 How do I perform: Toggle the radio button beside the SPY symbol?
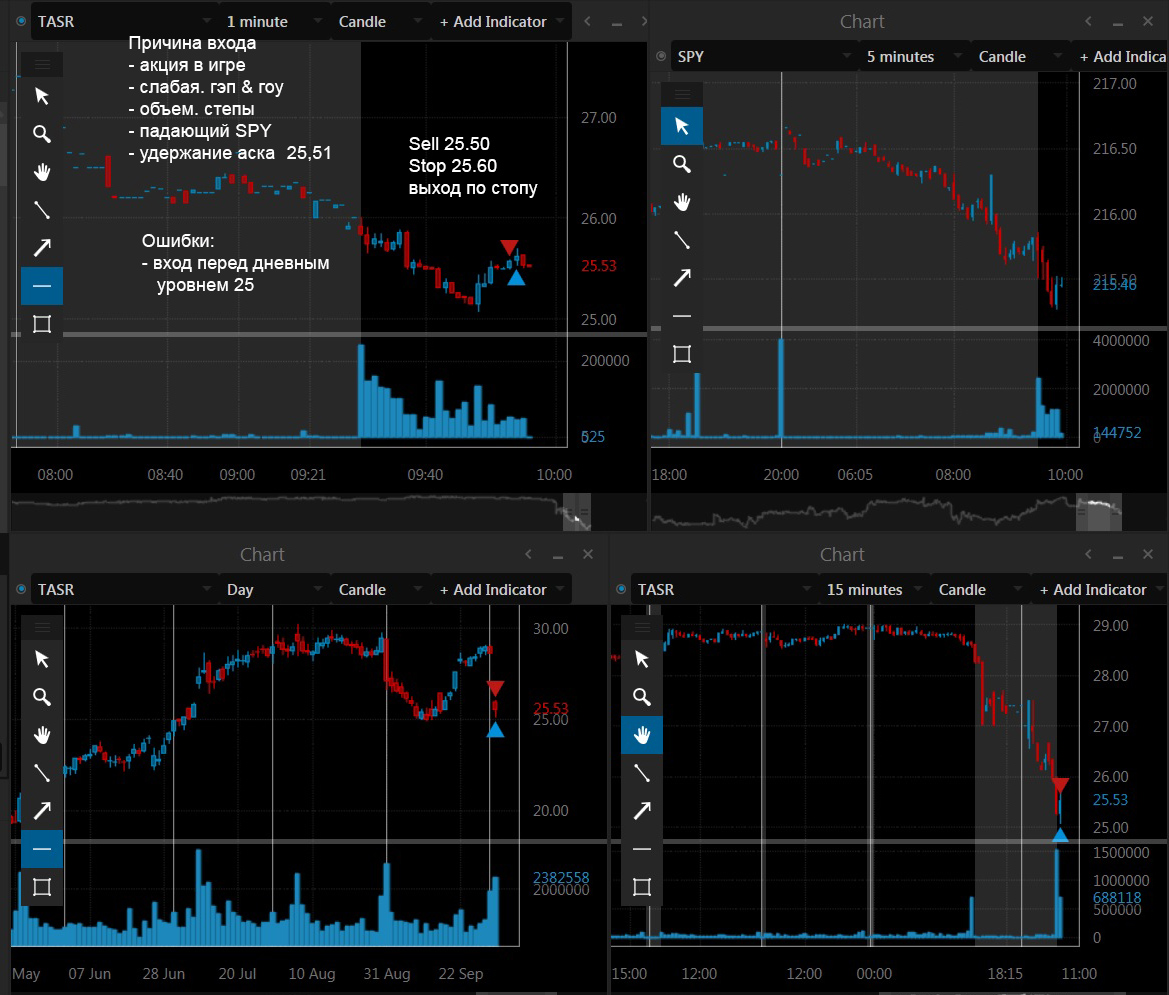[x=661, y=57]
